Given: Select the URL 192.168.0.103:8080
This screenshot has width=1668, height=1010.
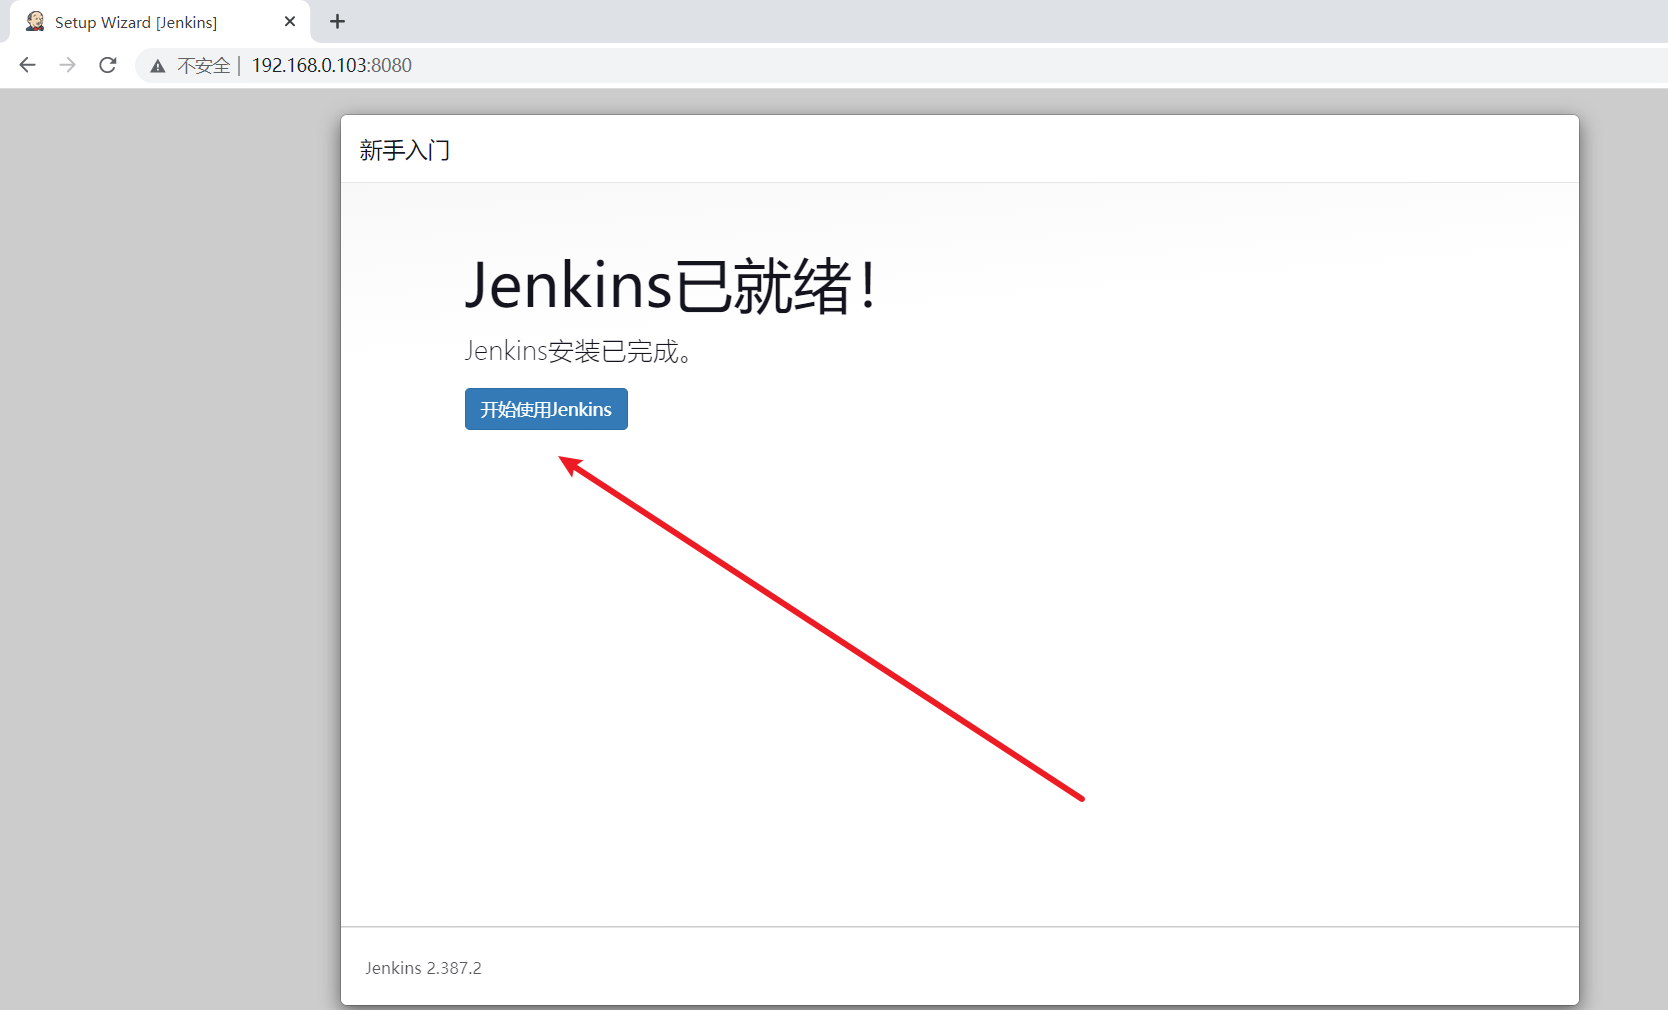Looking at the screenshot, I should coord(331,65).
